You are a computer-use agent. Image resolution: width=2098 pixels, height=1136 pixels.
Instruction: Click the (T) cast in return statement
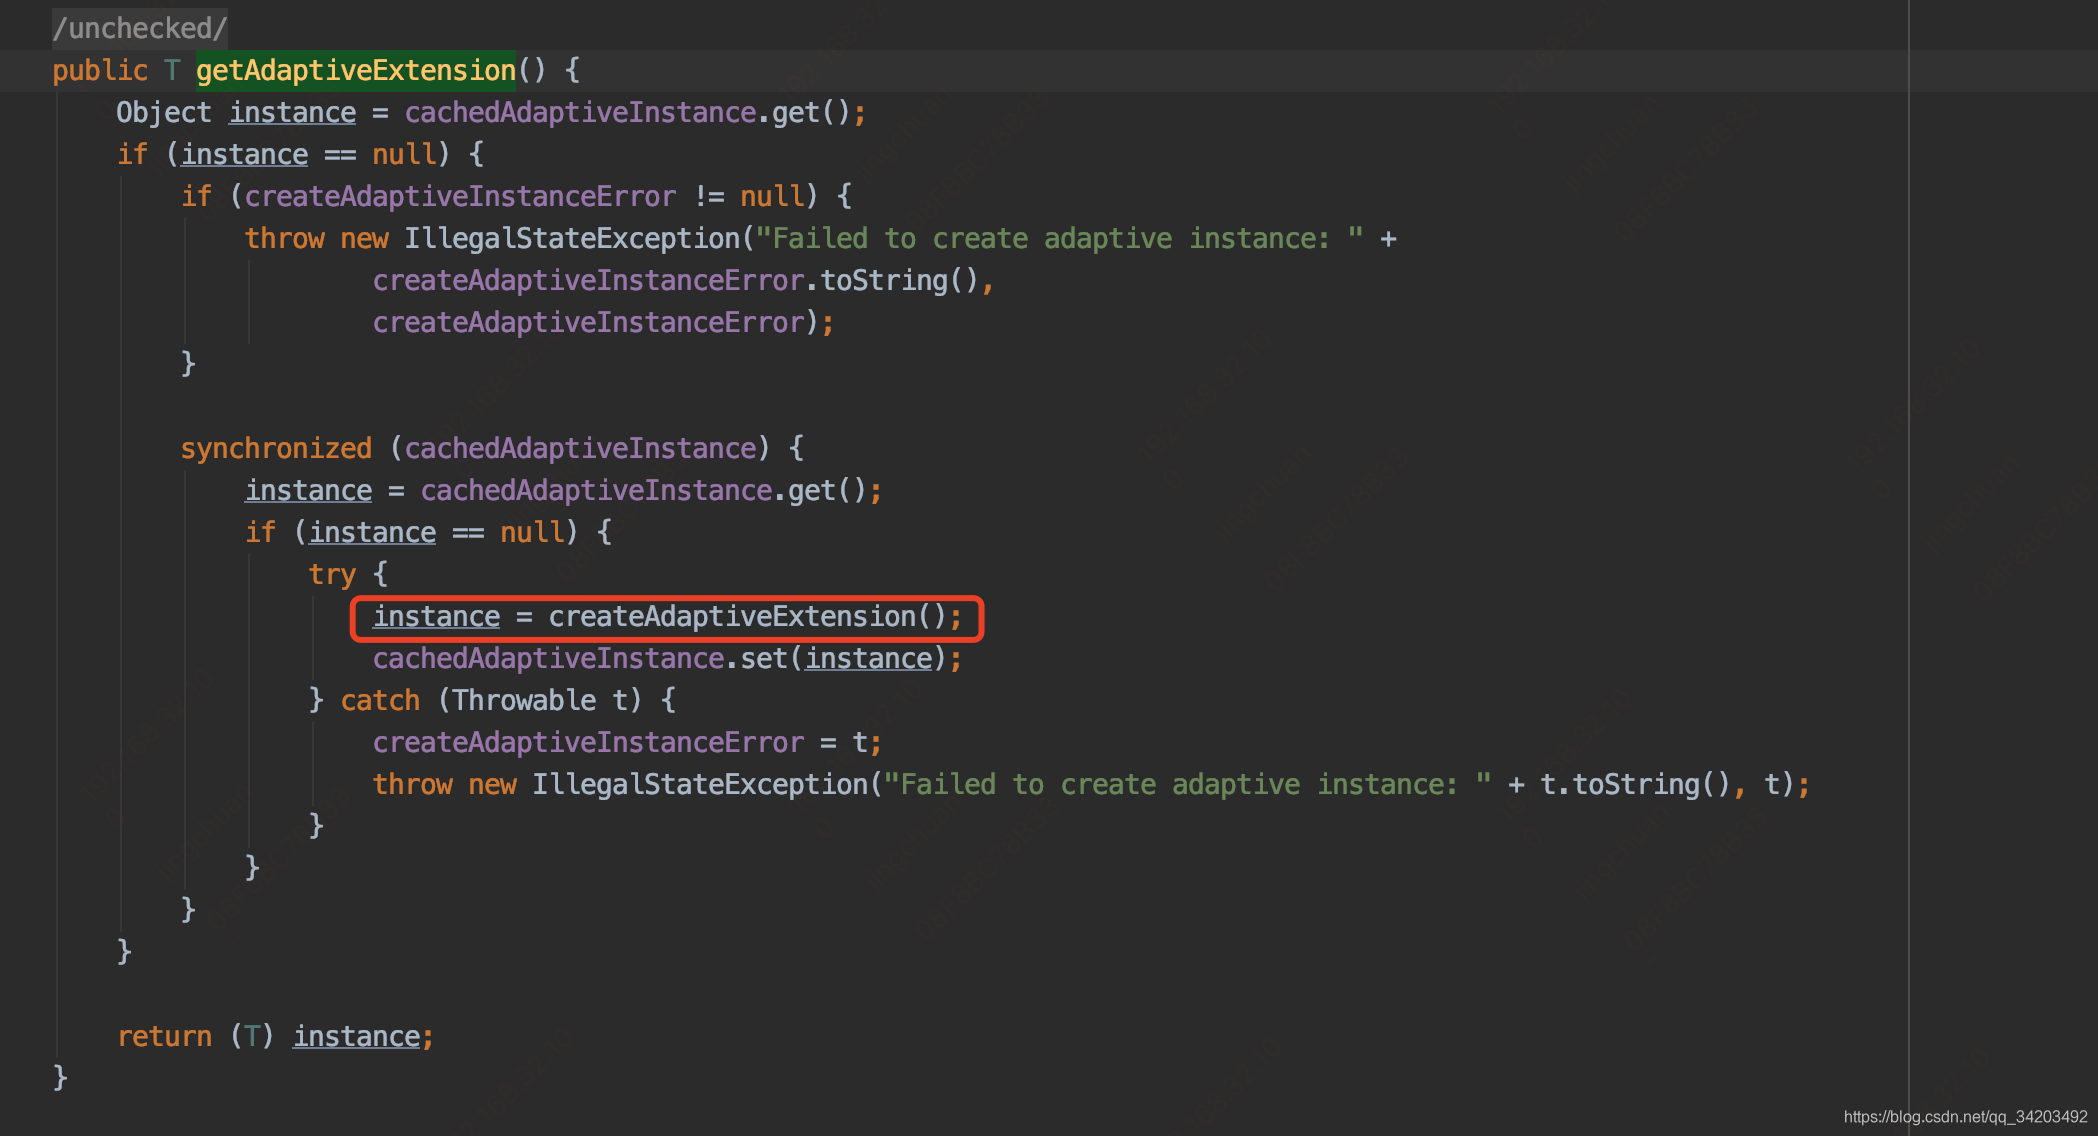(252, 1036)
